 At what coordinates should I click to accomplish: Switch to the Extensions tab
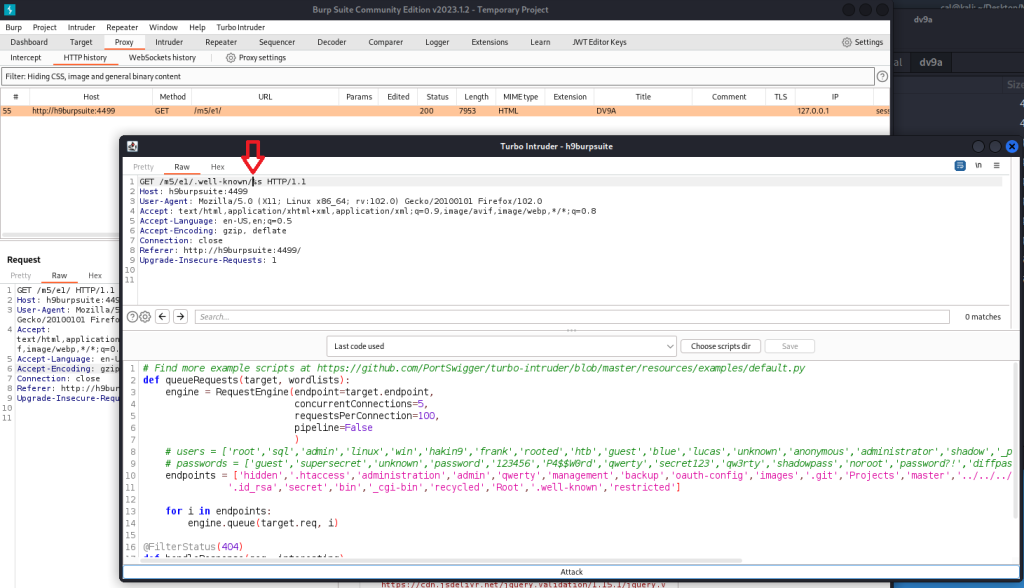[x=489, y=42]
